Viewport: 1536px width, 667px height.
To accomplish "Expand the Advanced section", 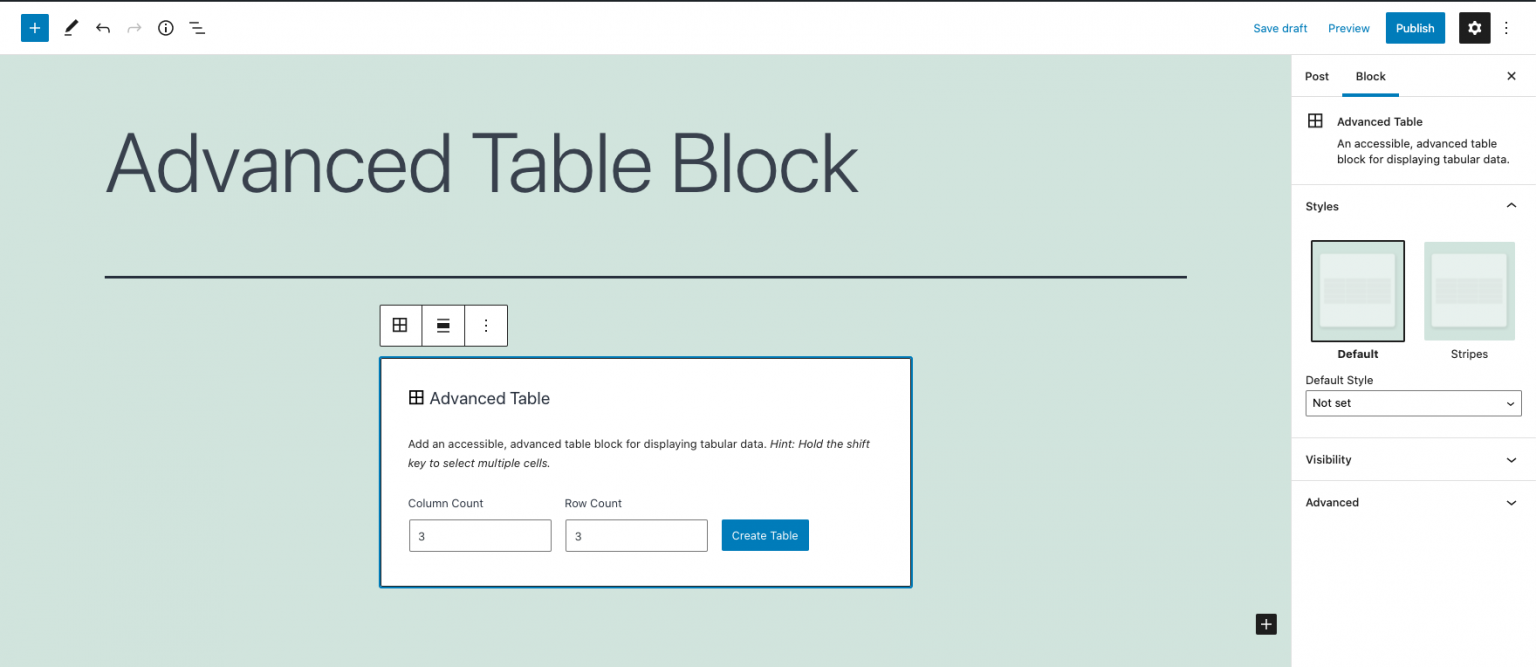I will coord(1412,502).
